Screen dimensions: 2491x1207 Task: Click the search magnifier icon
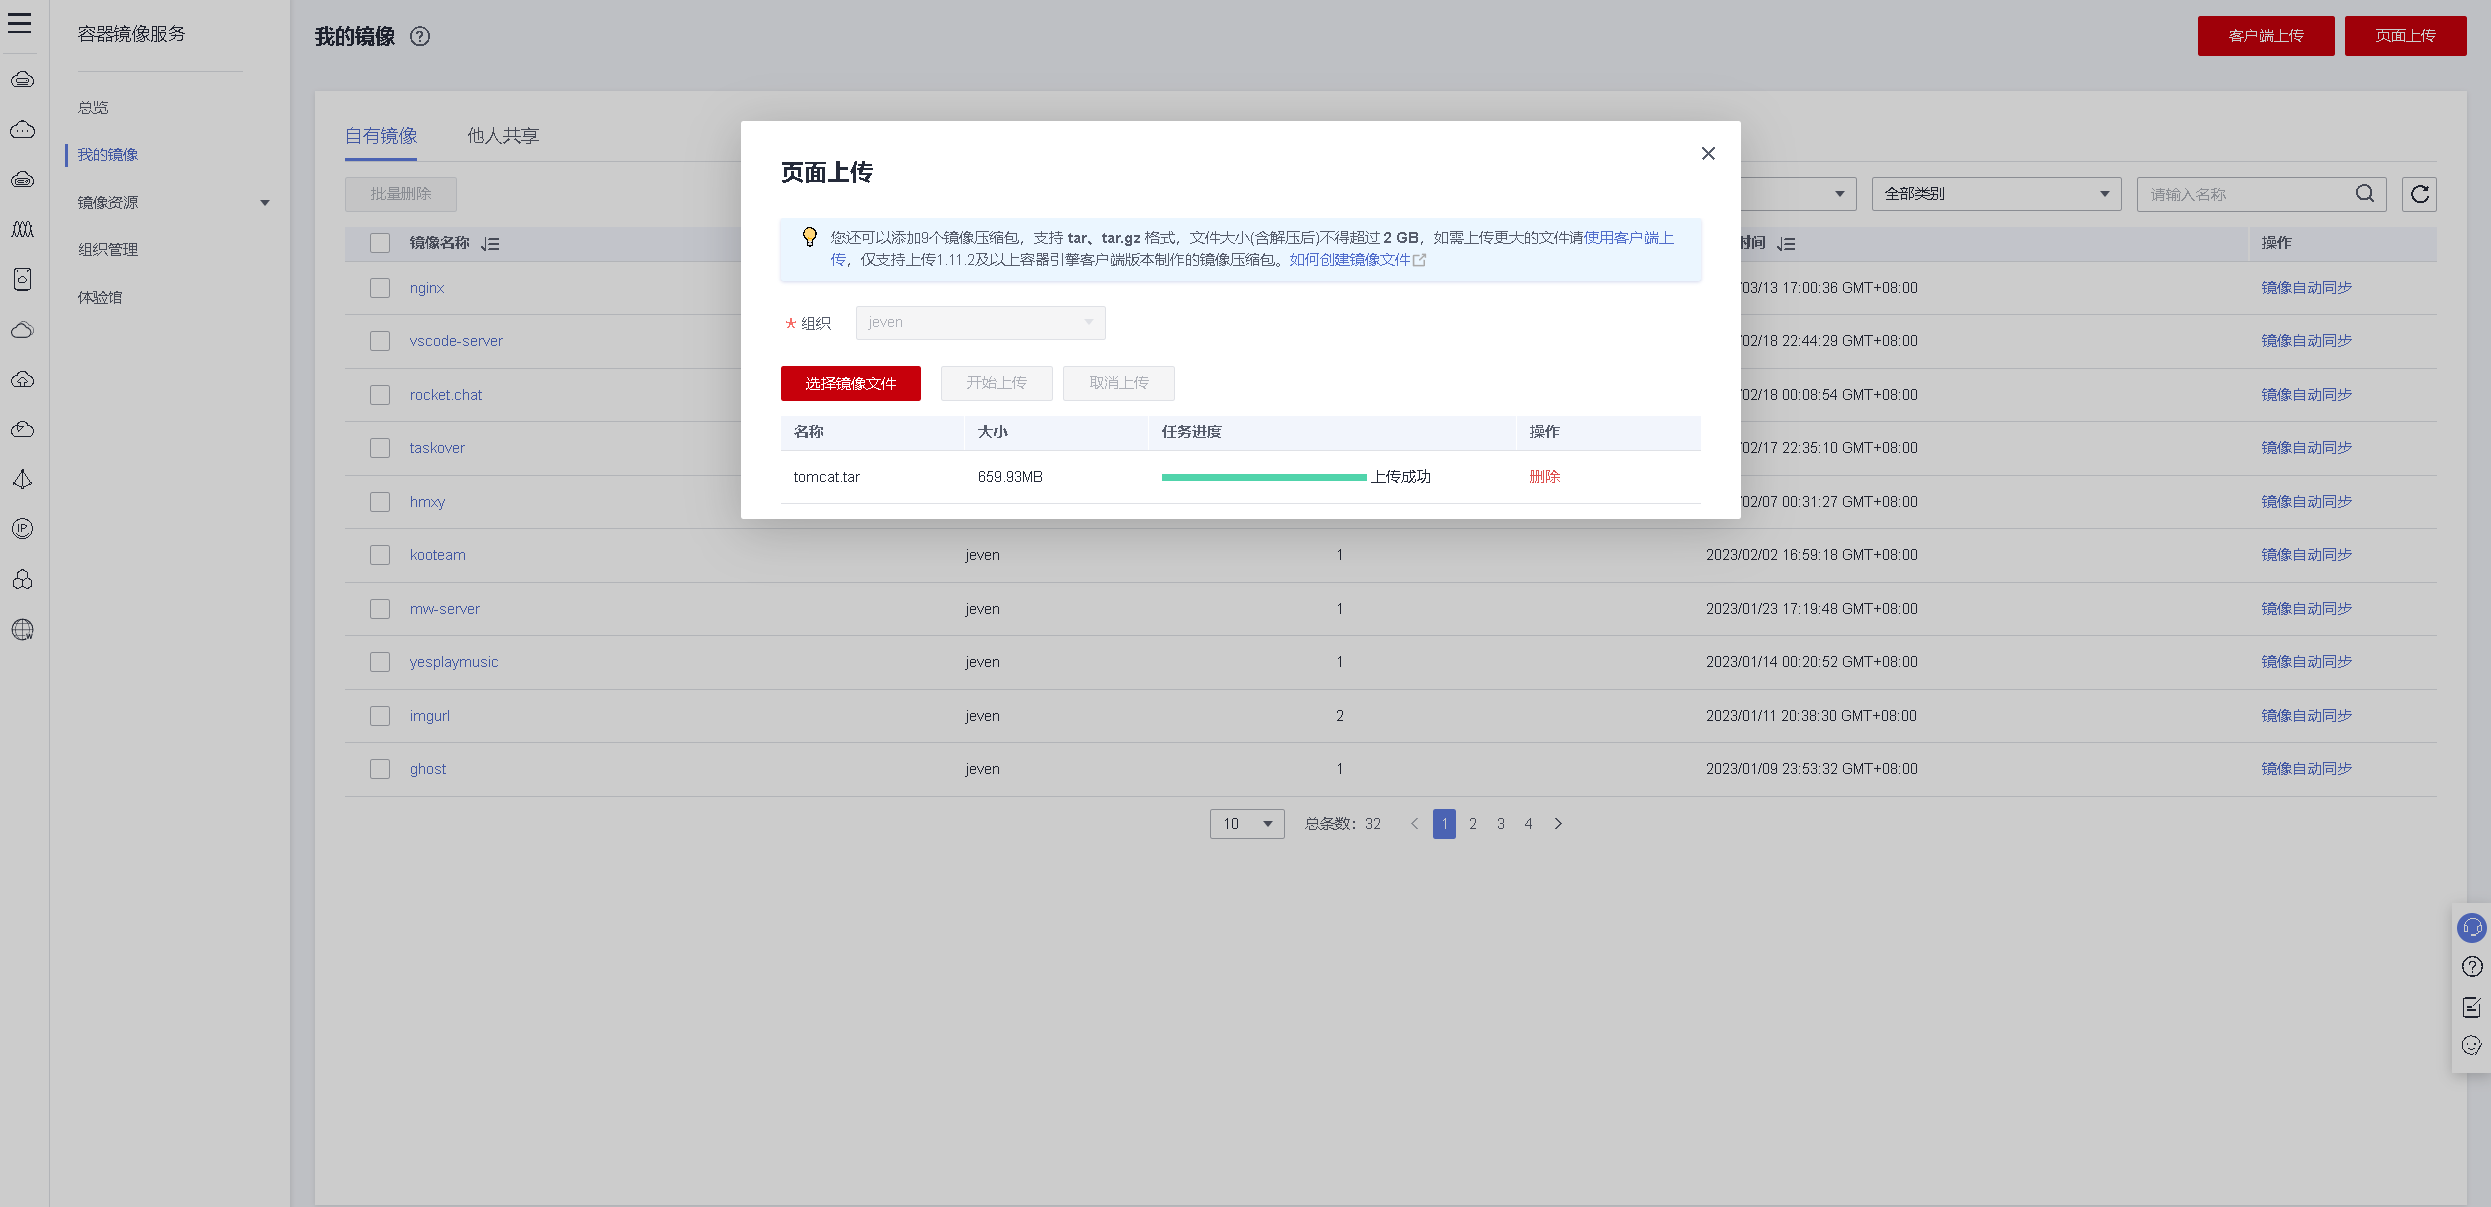[2364, 194]
